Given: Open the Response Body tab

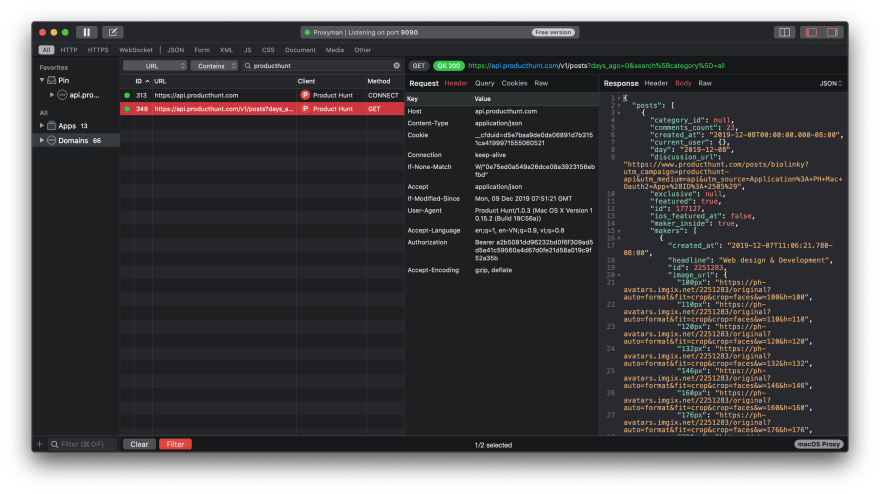Looking at the screenshot, I should [683, 83].
